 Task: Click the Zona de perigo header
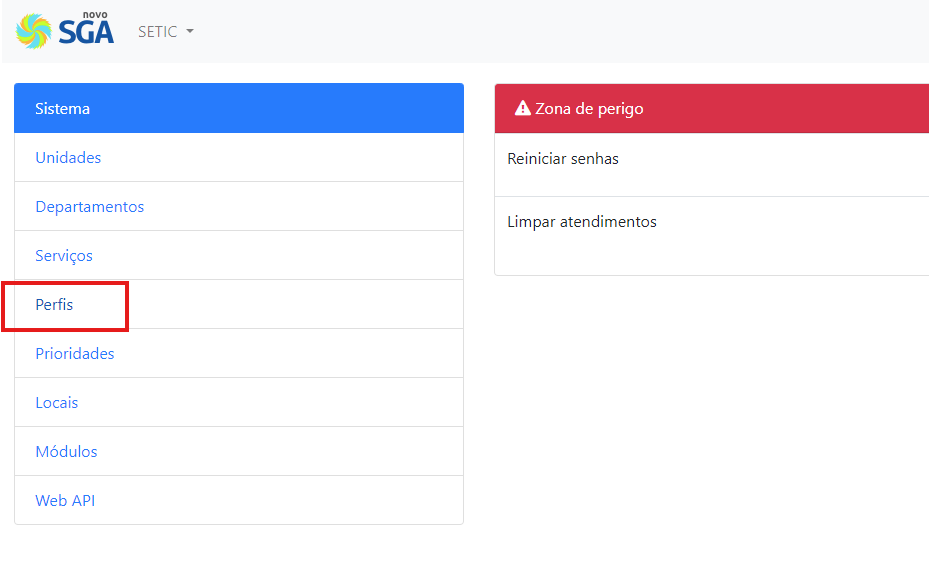(x=712, y=108)
